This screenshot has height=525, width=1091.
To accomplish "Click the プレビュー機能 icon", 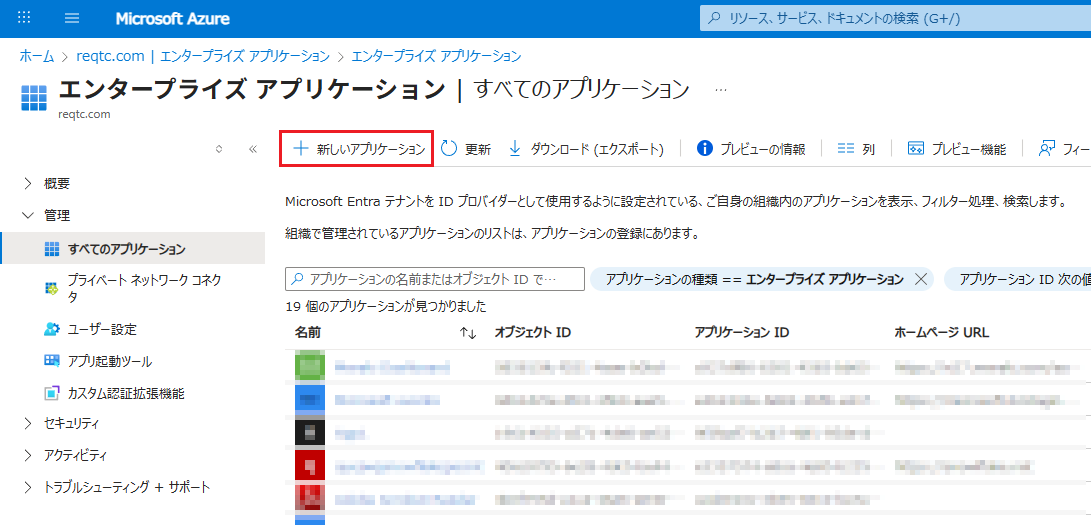I will 916,149.
